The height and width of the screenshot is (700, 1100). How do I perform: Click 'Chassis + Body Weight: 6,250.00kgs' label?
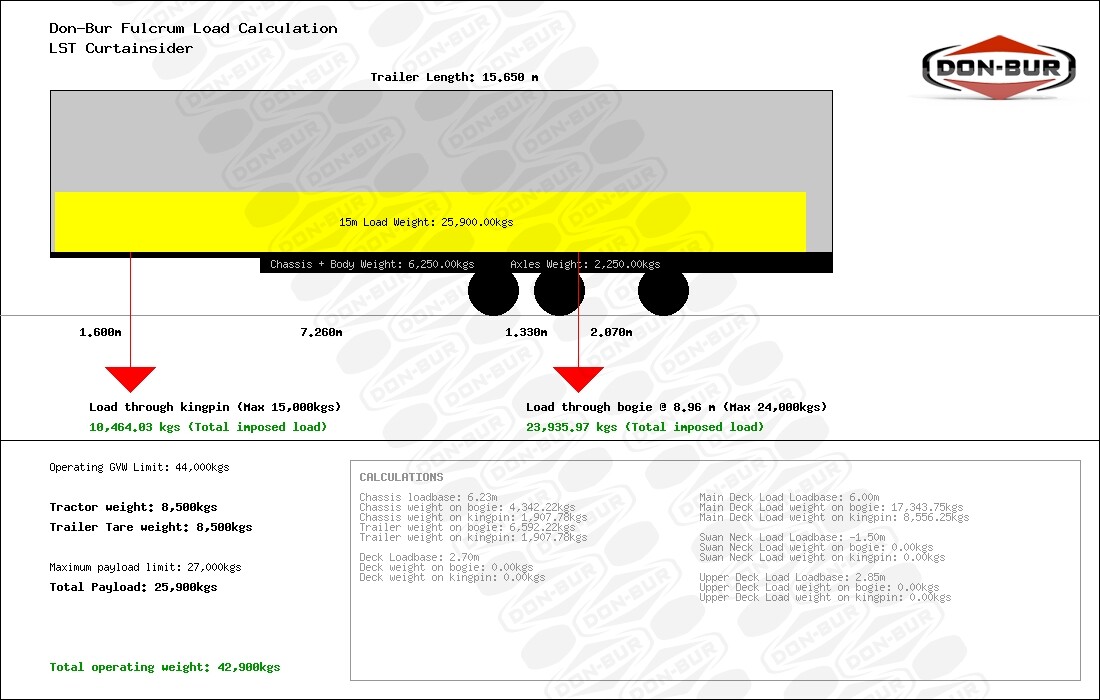pos(372,264)
